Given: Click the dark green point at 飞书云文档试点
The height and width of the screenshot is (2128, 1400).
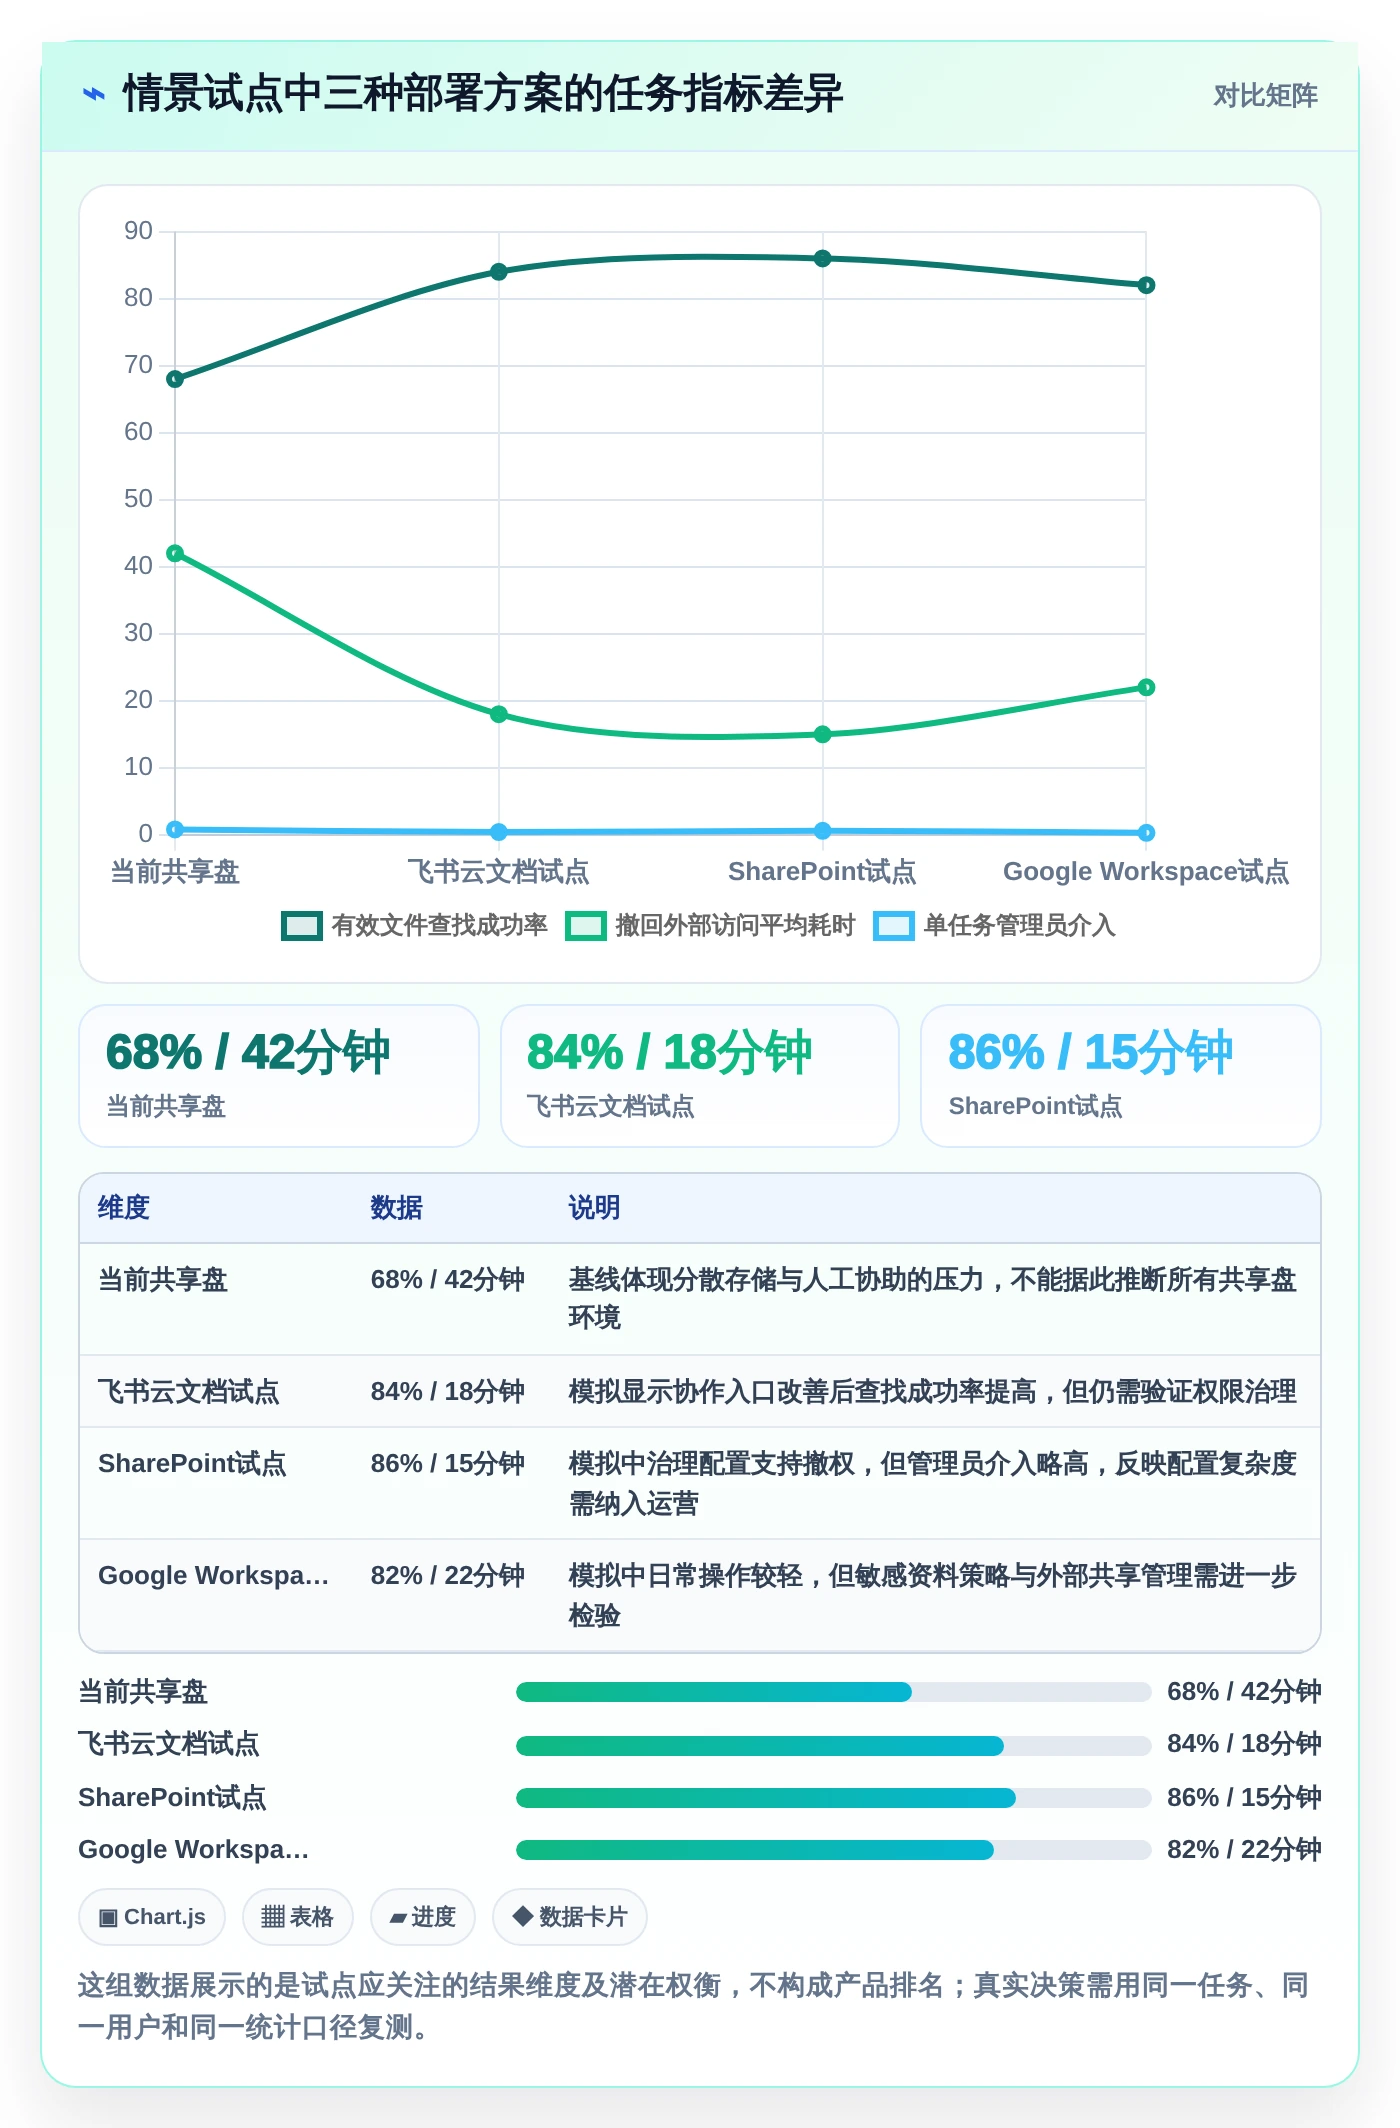Looking at the screenshot, I should pyautogui.click(x=499, y=272).
